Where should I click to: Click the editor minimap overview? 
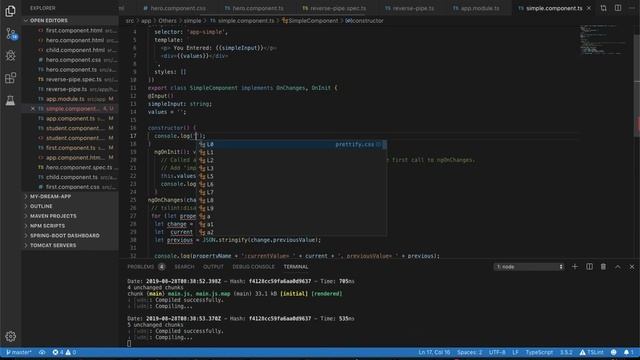(x=604, y=40)
